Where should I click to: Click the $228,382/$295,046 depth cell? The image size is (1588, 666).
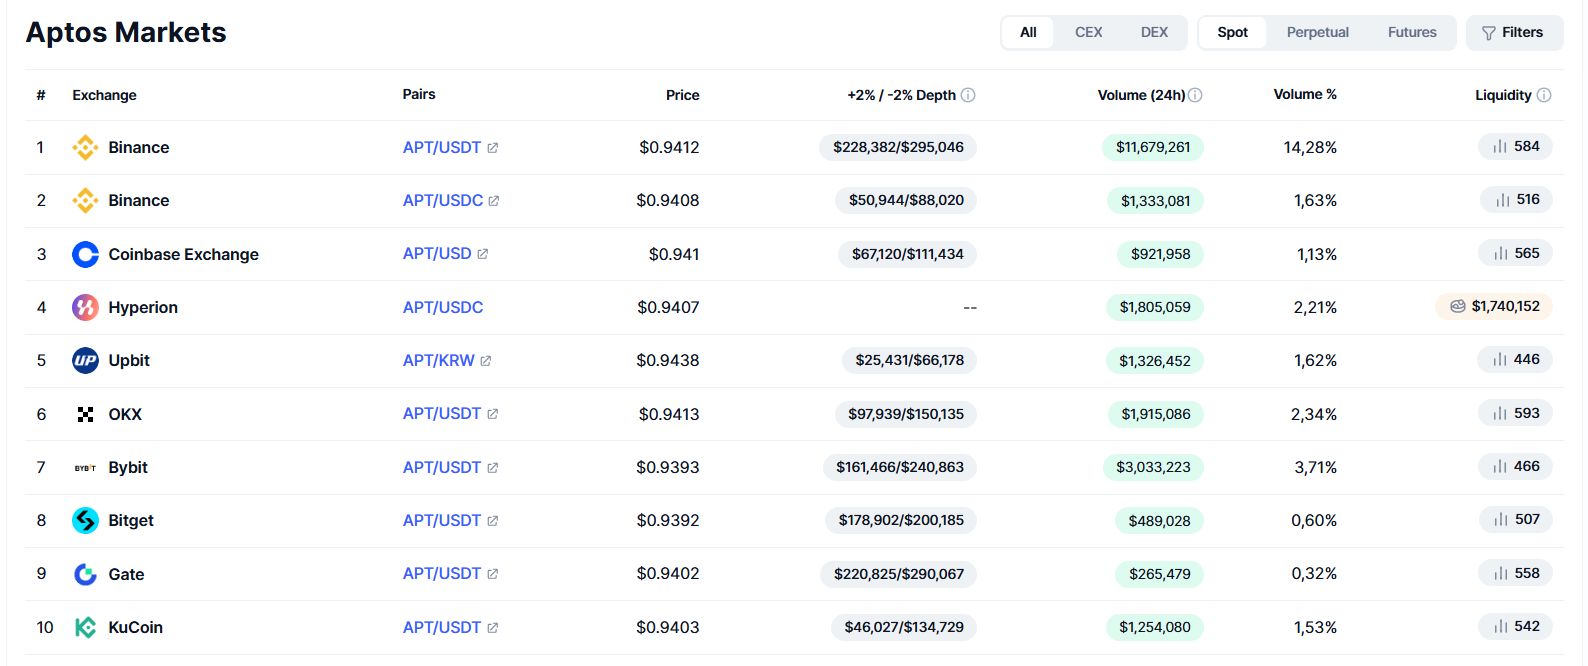tap(898, 147)
